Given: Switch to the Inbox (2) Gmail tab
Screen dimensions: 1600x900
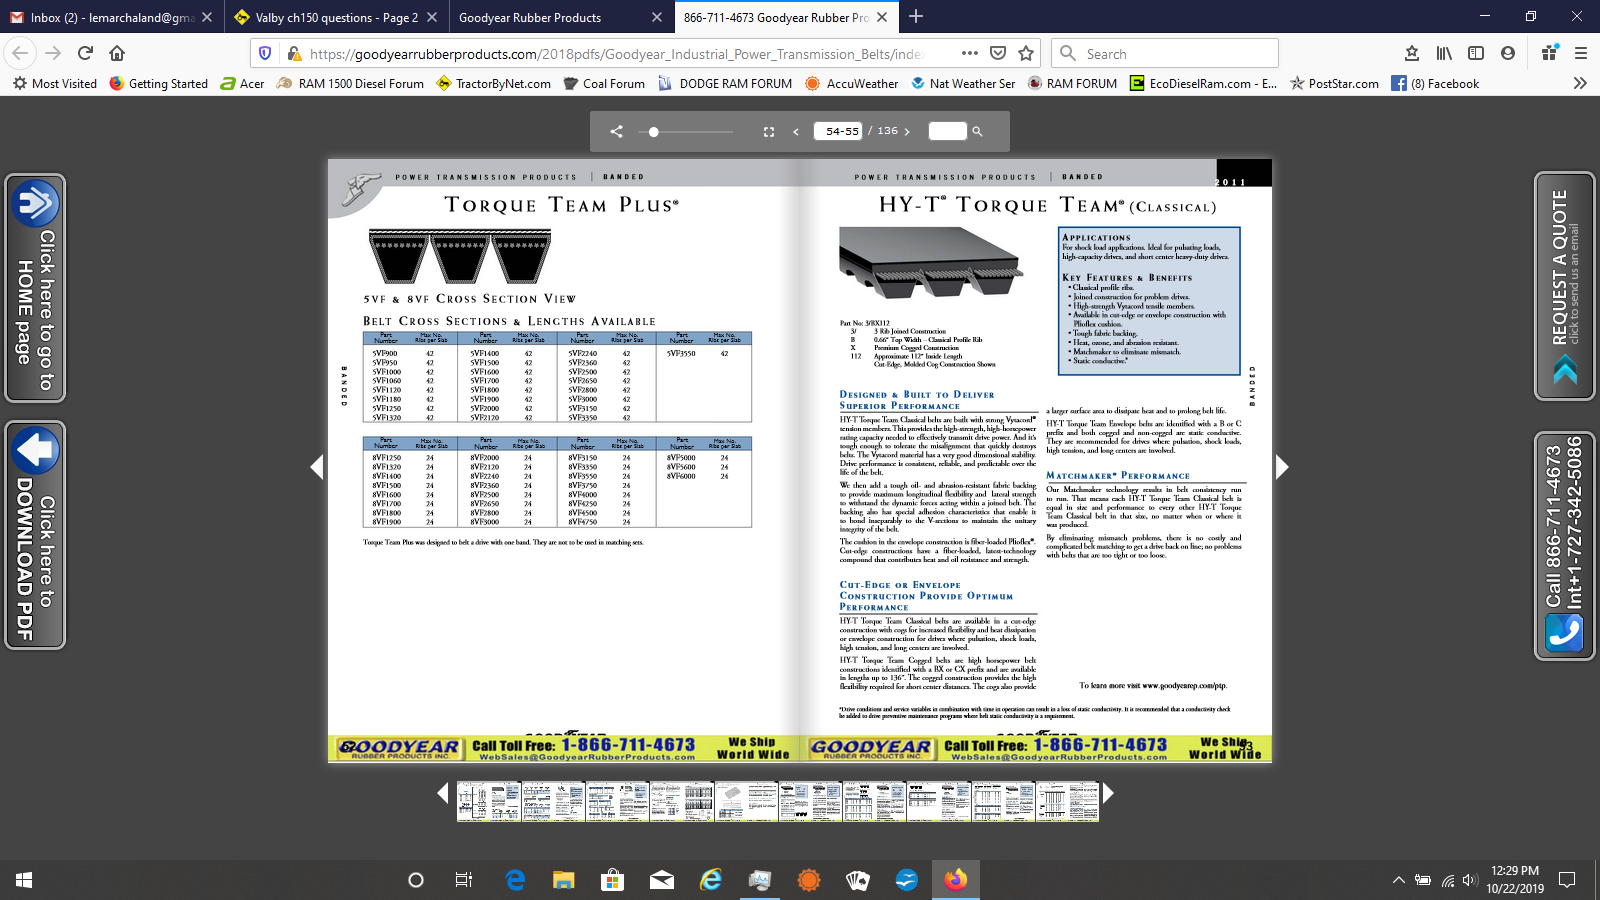Looking at the screenshot, I should coord(110,17).
